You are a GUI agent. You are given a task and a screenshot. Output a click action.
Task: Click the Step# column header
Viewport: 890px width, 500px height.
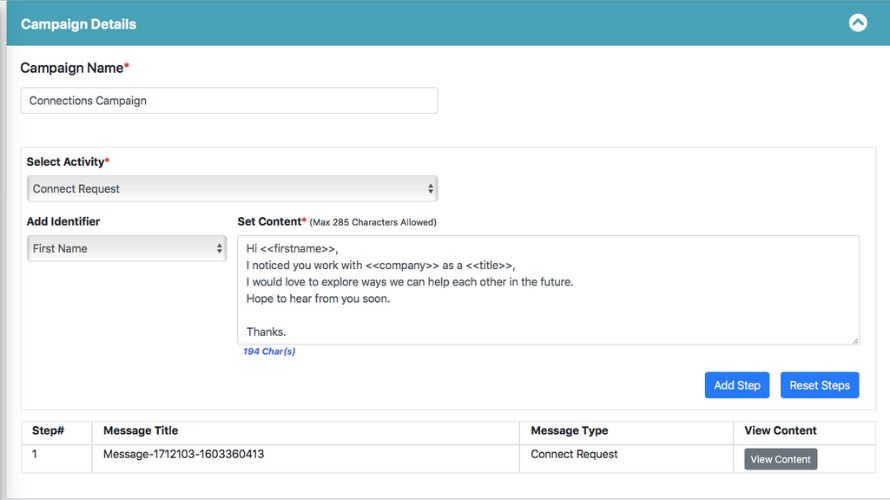point(48,431)
